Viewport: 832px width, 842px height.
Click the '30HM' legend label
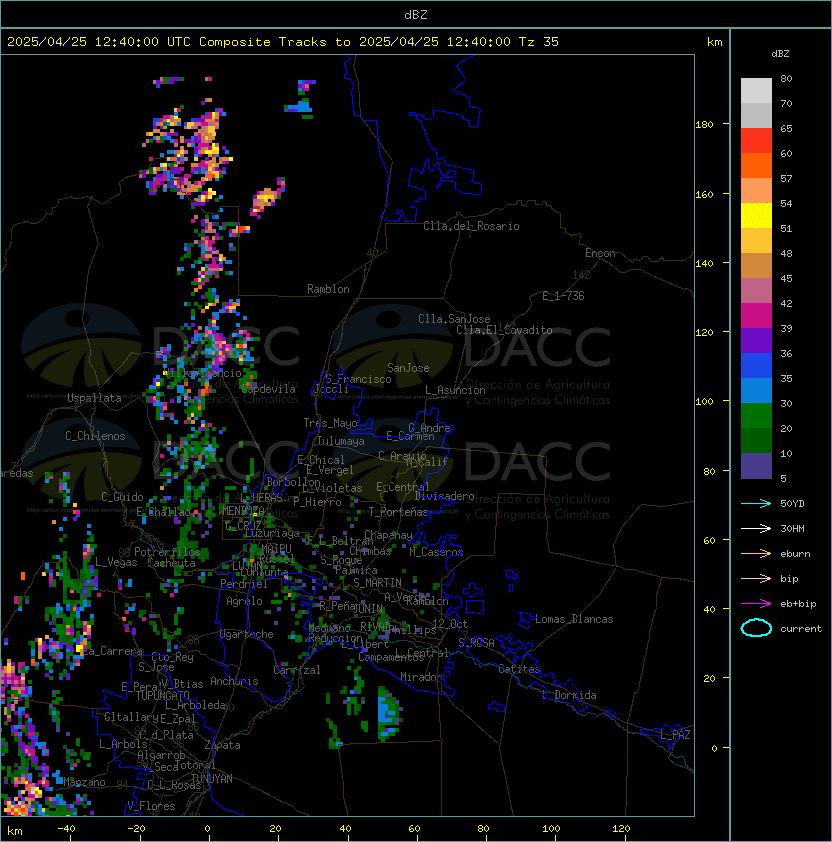[x=792, y=528]
